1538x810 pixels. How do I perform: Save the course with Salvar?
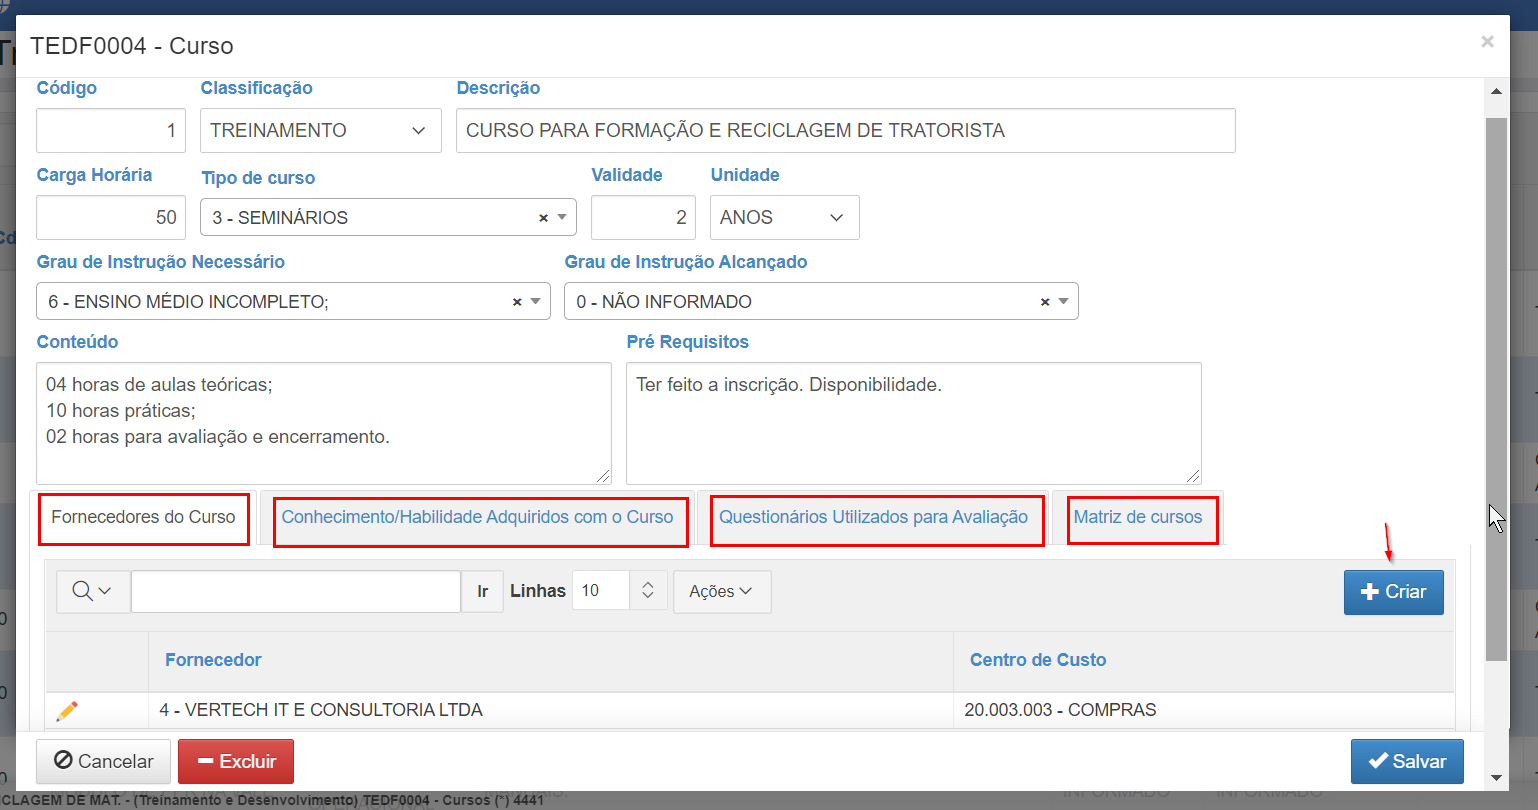1407,761
